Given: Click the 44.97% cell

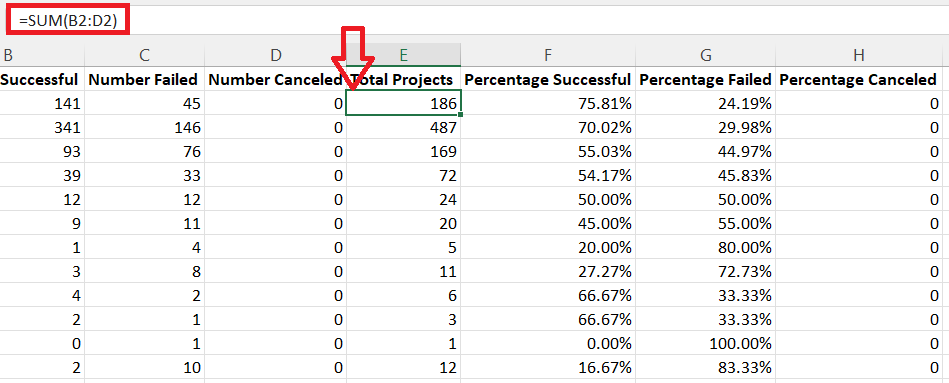Looking at the screenshot, I should [x=705, y=151].
